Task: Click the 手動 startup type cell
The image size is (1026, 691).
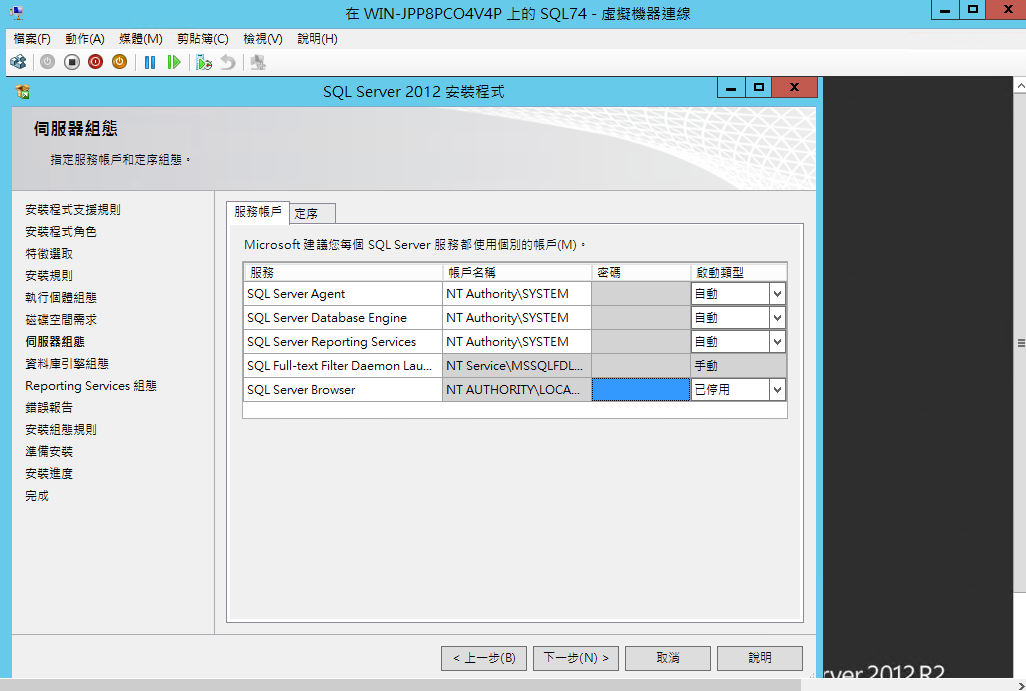Action: point(739,366)
